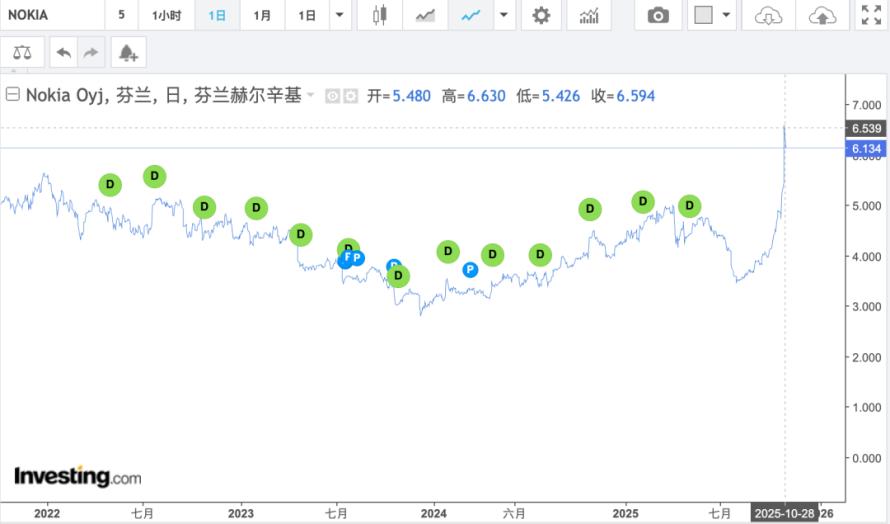Collapse the Nokia Oyj legend box

pyautogui.click(x=13, y=96)
